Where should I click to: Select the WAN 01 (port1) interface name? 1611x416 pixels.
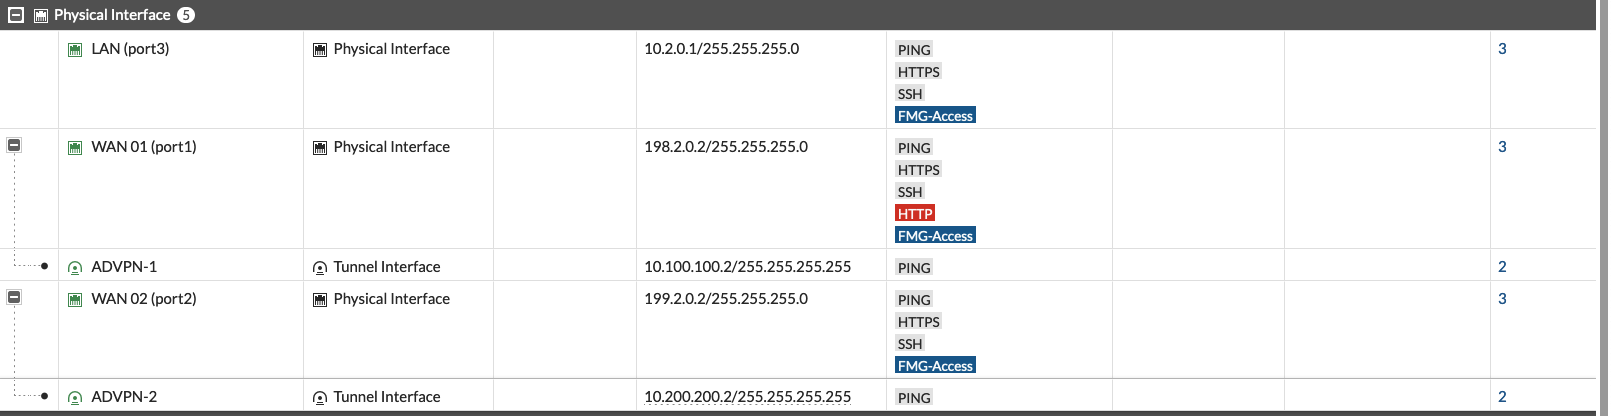144,147
